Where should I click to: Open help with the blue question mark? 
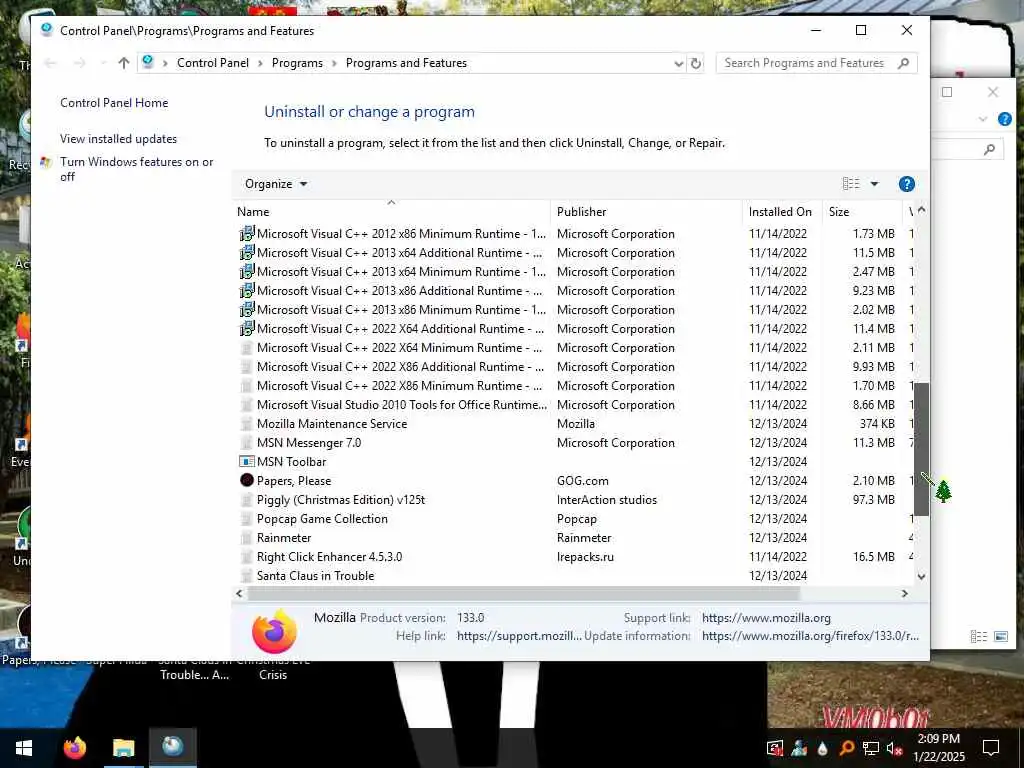tap(906, 184)
